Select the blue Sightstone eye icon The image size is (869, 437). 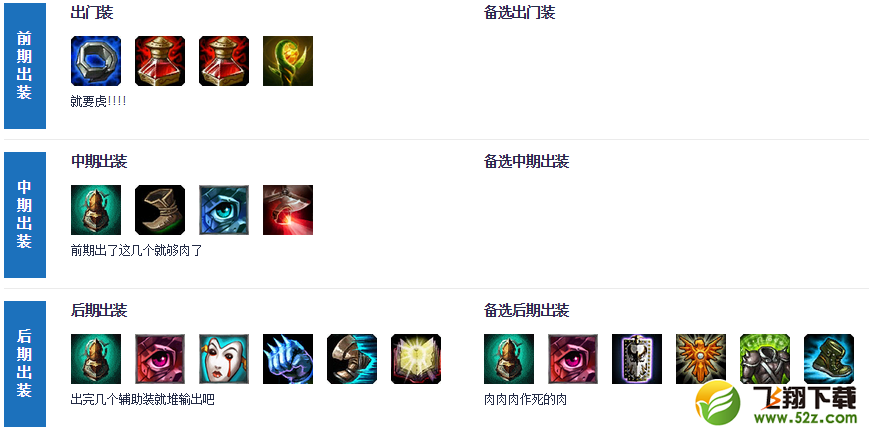coord(224,210)
